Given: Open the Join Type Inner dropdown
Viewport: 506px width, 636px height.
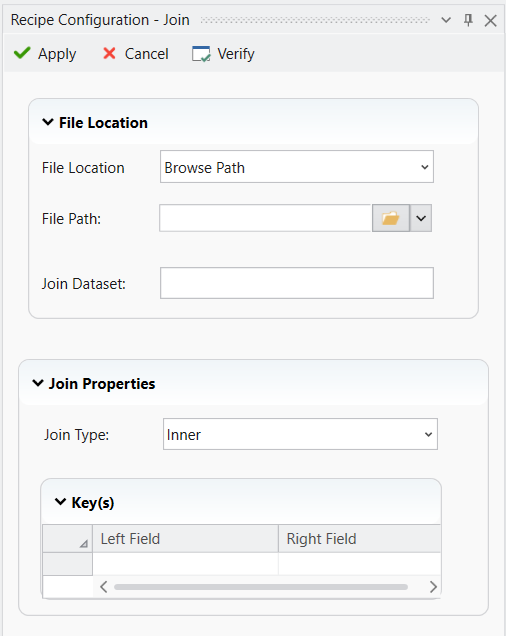Looking at the screenshot, I should pyautogui.click(x=300, y=434).
